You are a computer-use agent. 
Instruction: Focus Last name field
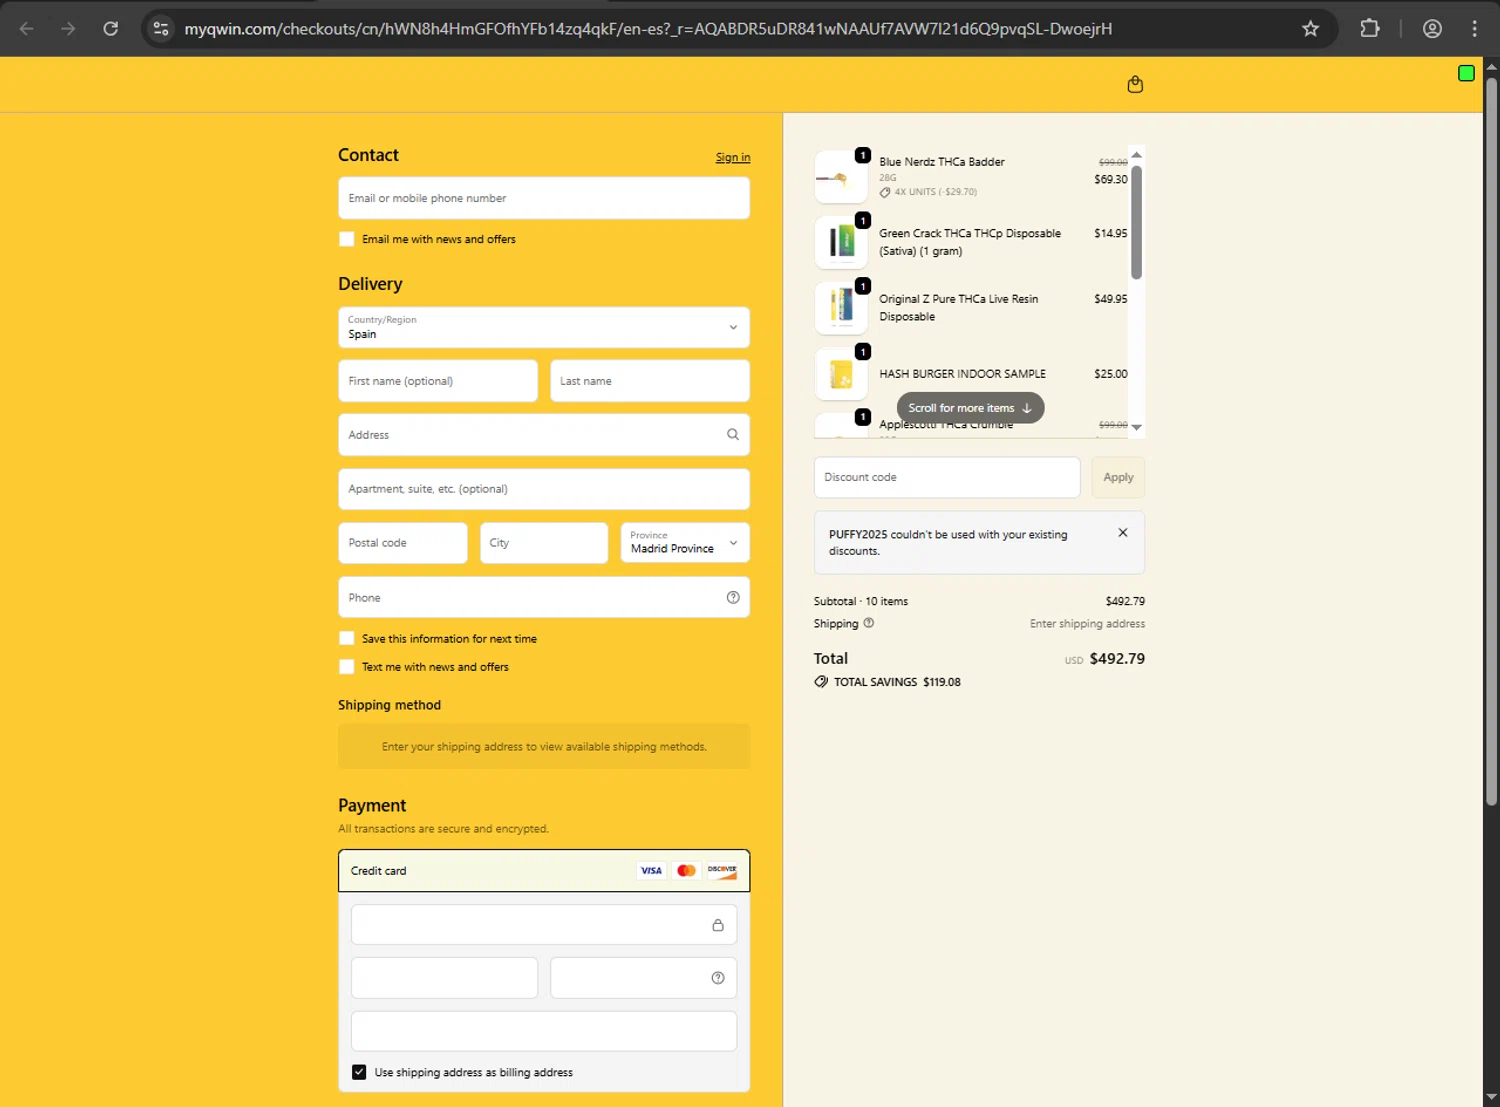[x=650, y=381]
